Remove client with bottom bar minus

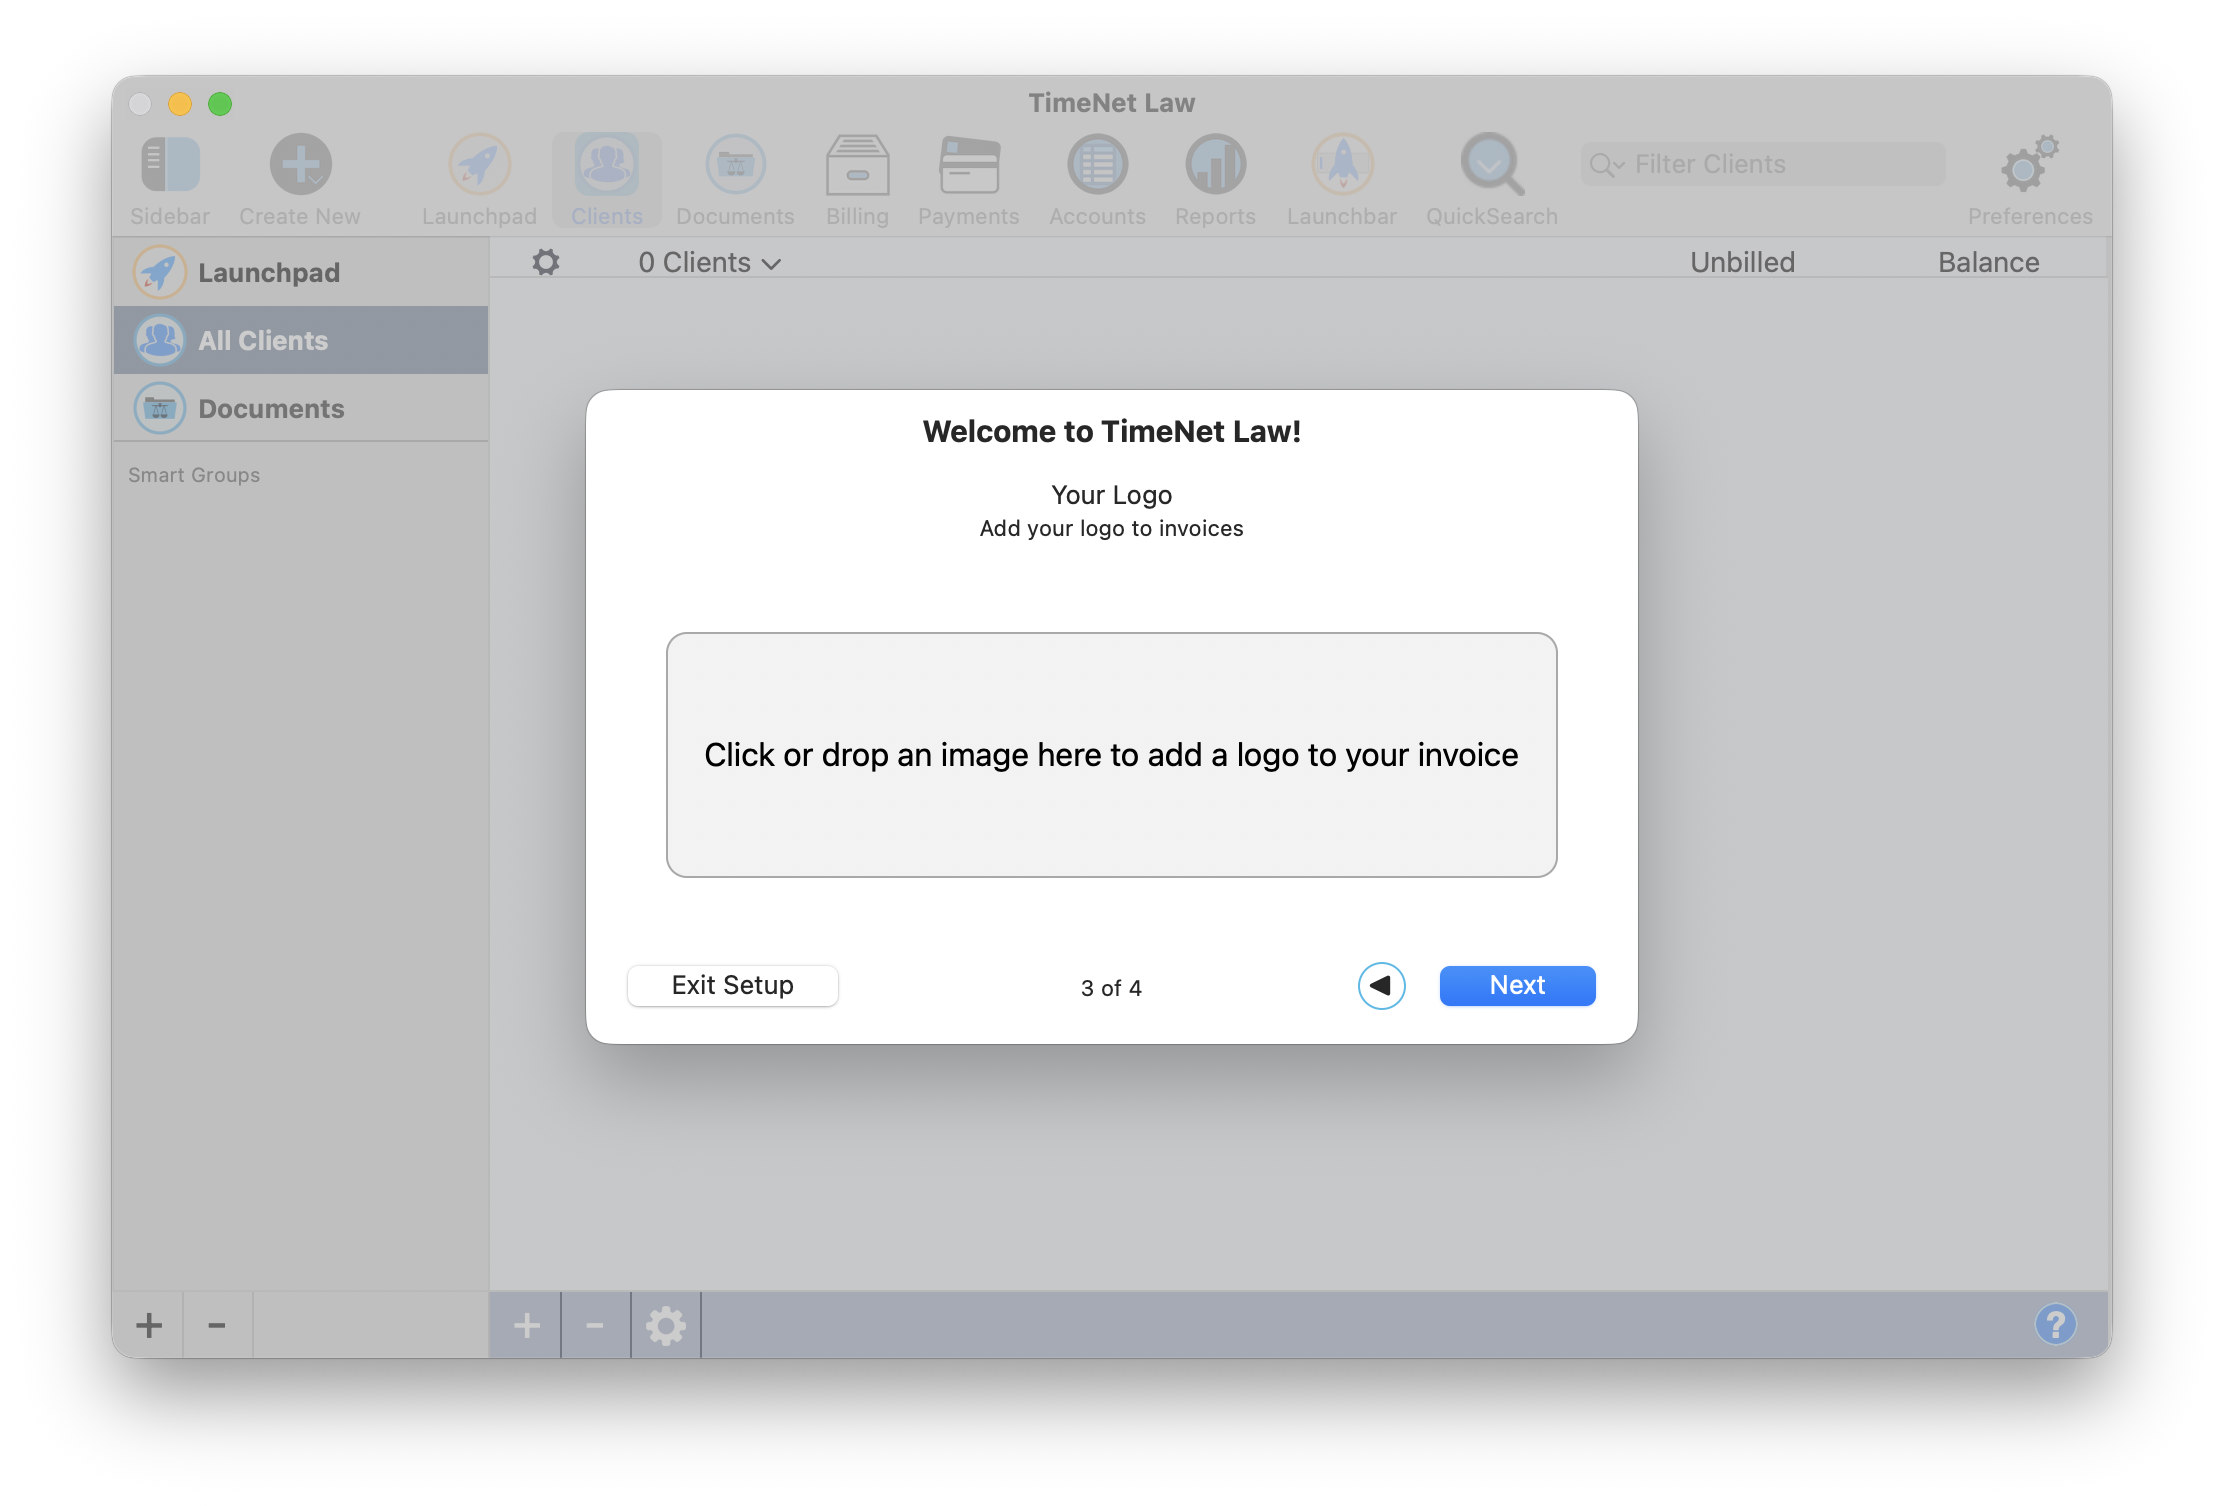[595, 1325]
